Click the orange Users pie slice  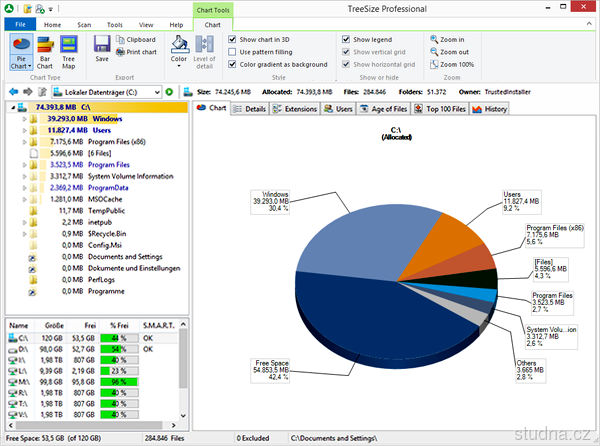click(x=444, y=245)
